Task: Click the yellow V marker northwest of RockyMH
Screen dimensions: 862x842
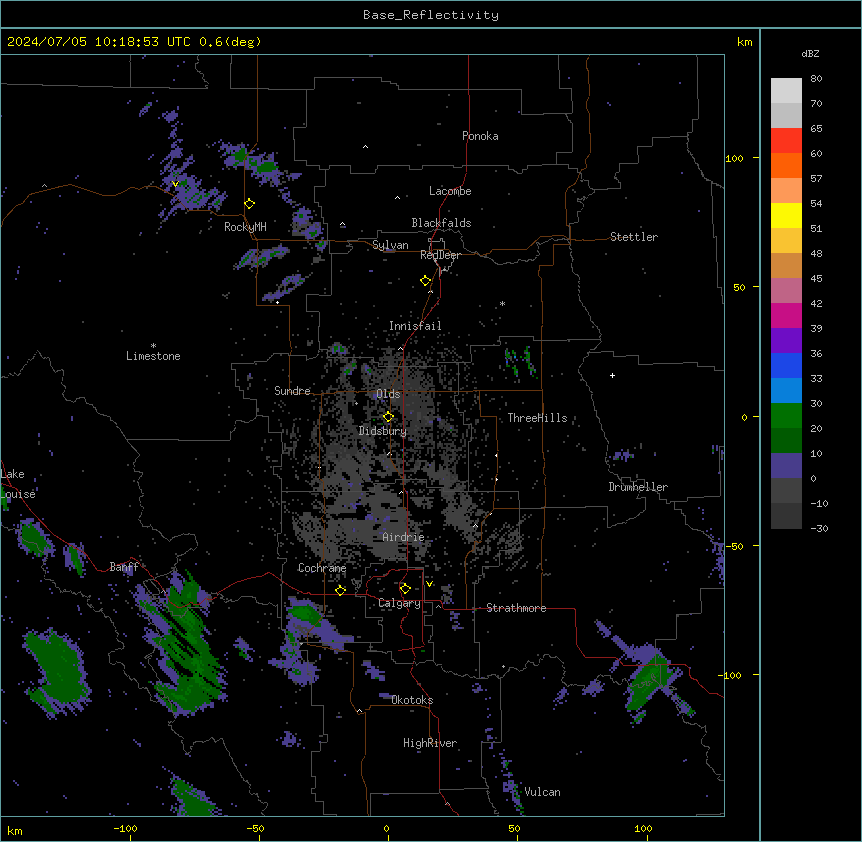Action: pyautogui.click(x=175, y=184)
